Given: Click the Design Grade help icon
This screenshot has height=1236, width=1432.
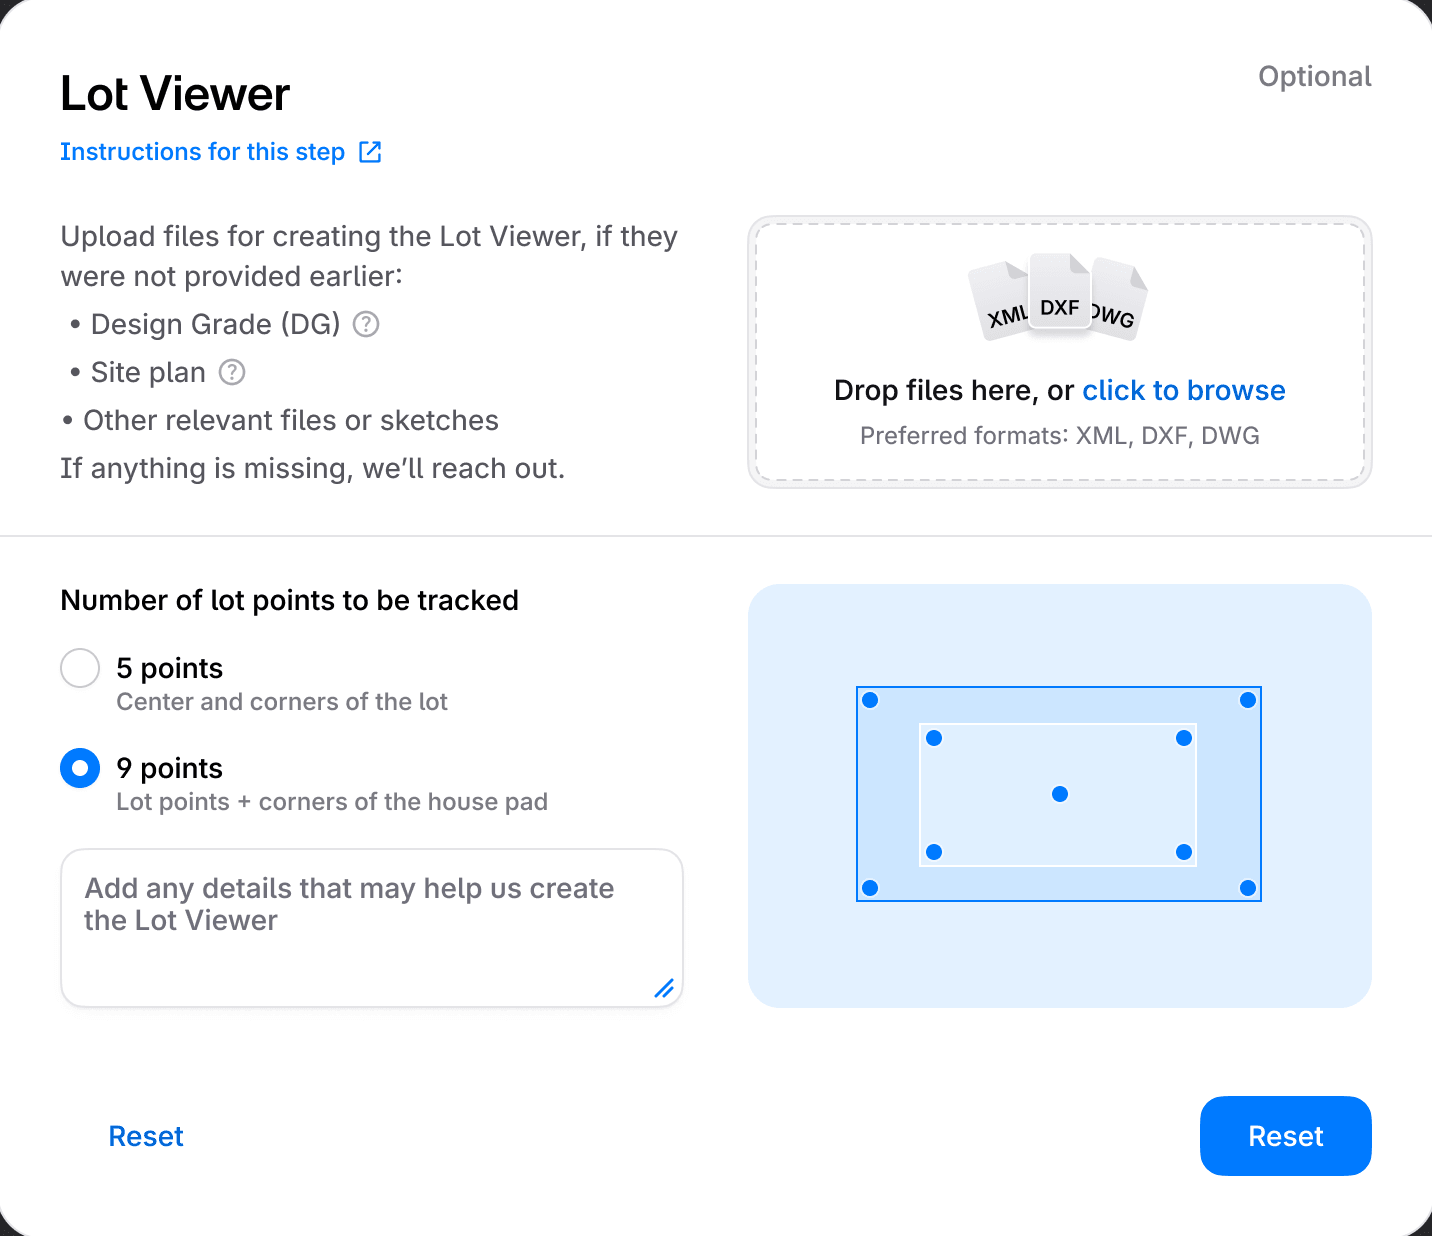Looking at the screenshot, I should point(366,324).
